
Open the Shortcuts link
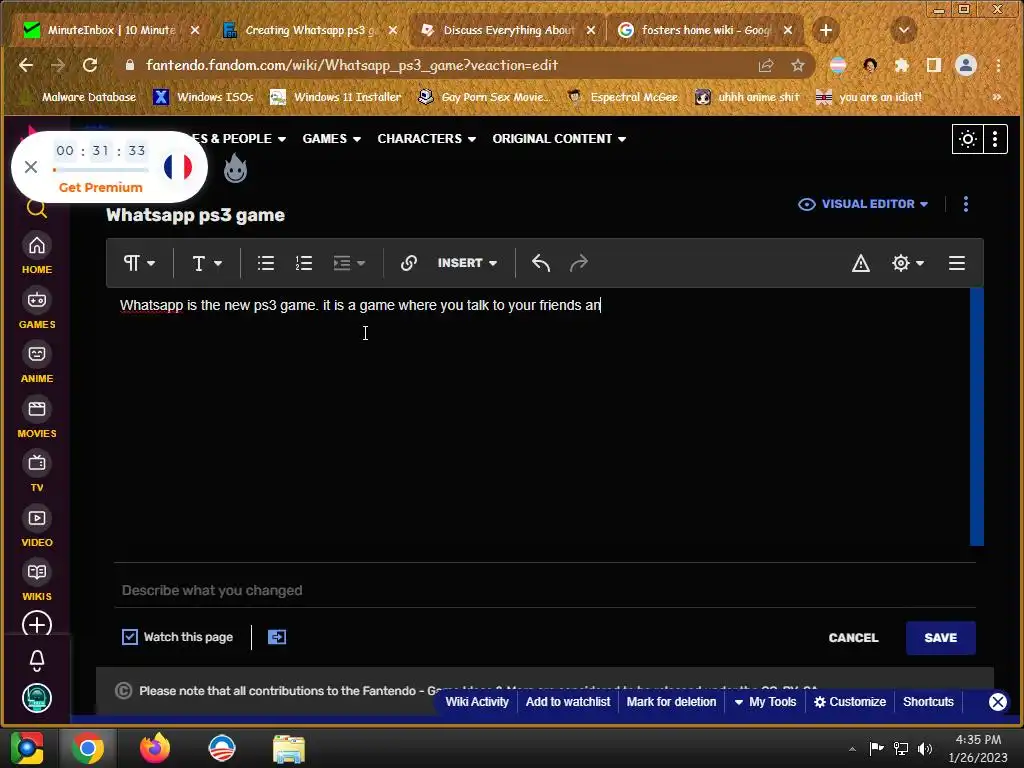click(x=928, y=701)
